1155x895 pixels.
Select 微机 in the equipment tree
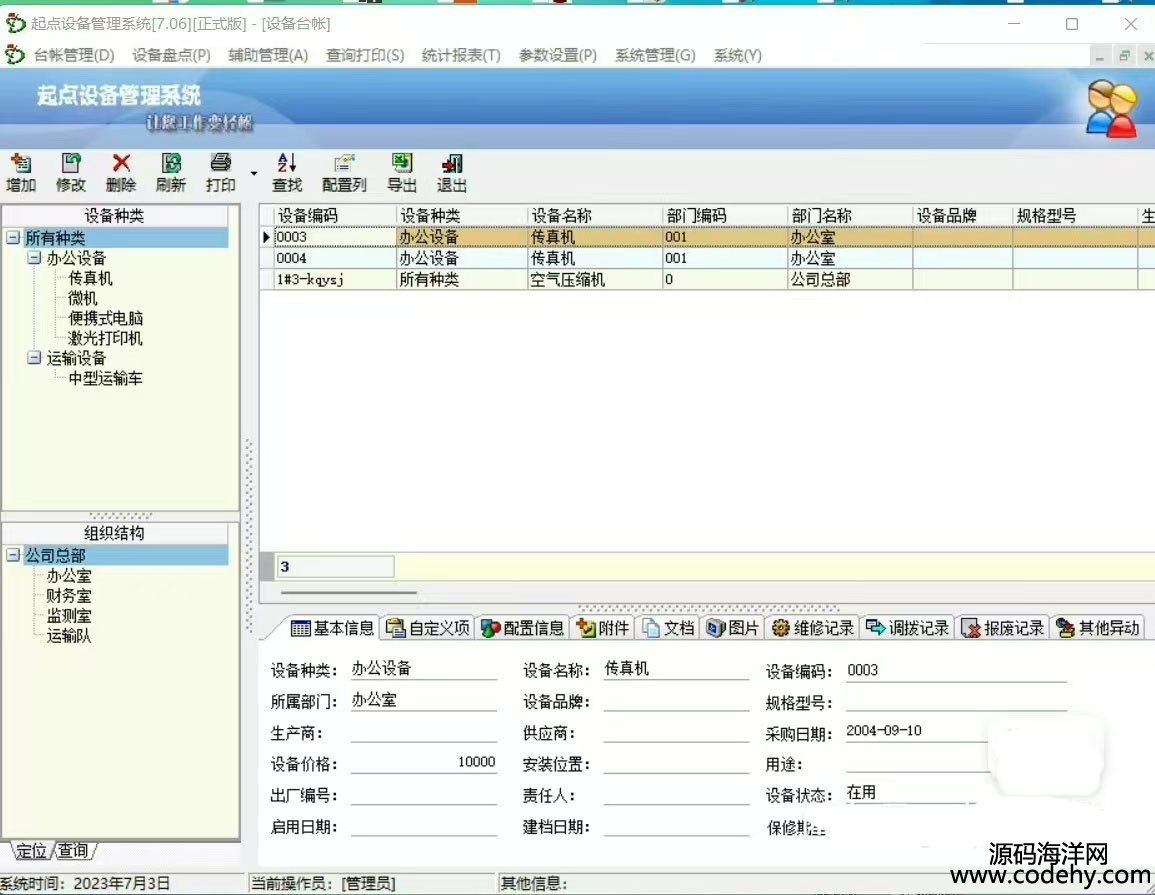coord(82,298)
